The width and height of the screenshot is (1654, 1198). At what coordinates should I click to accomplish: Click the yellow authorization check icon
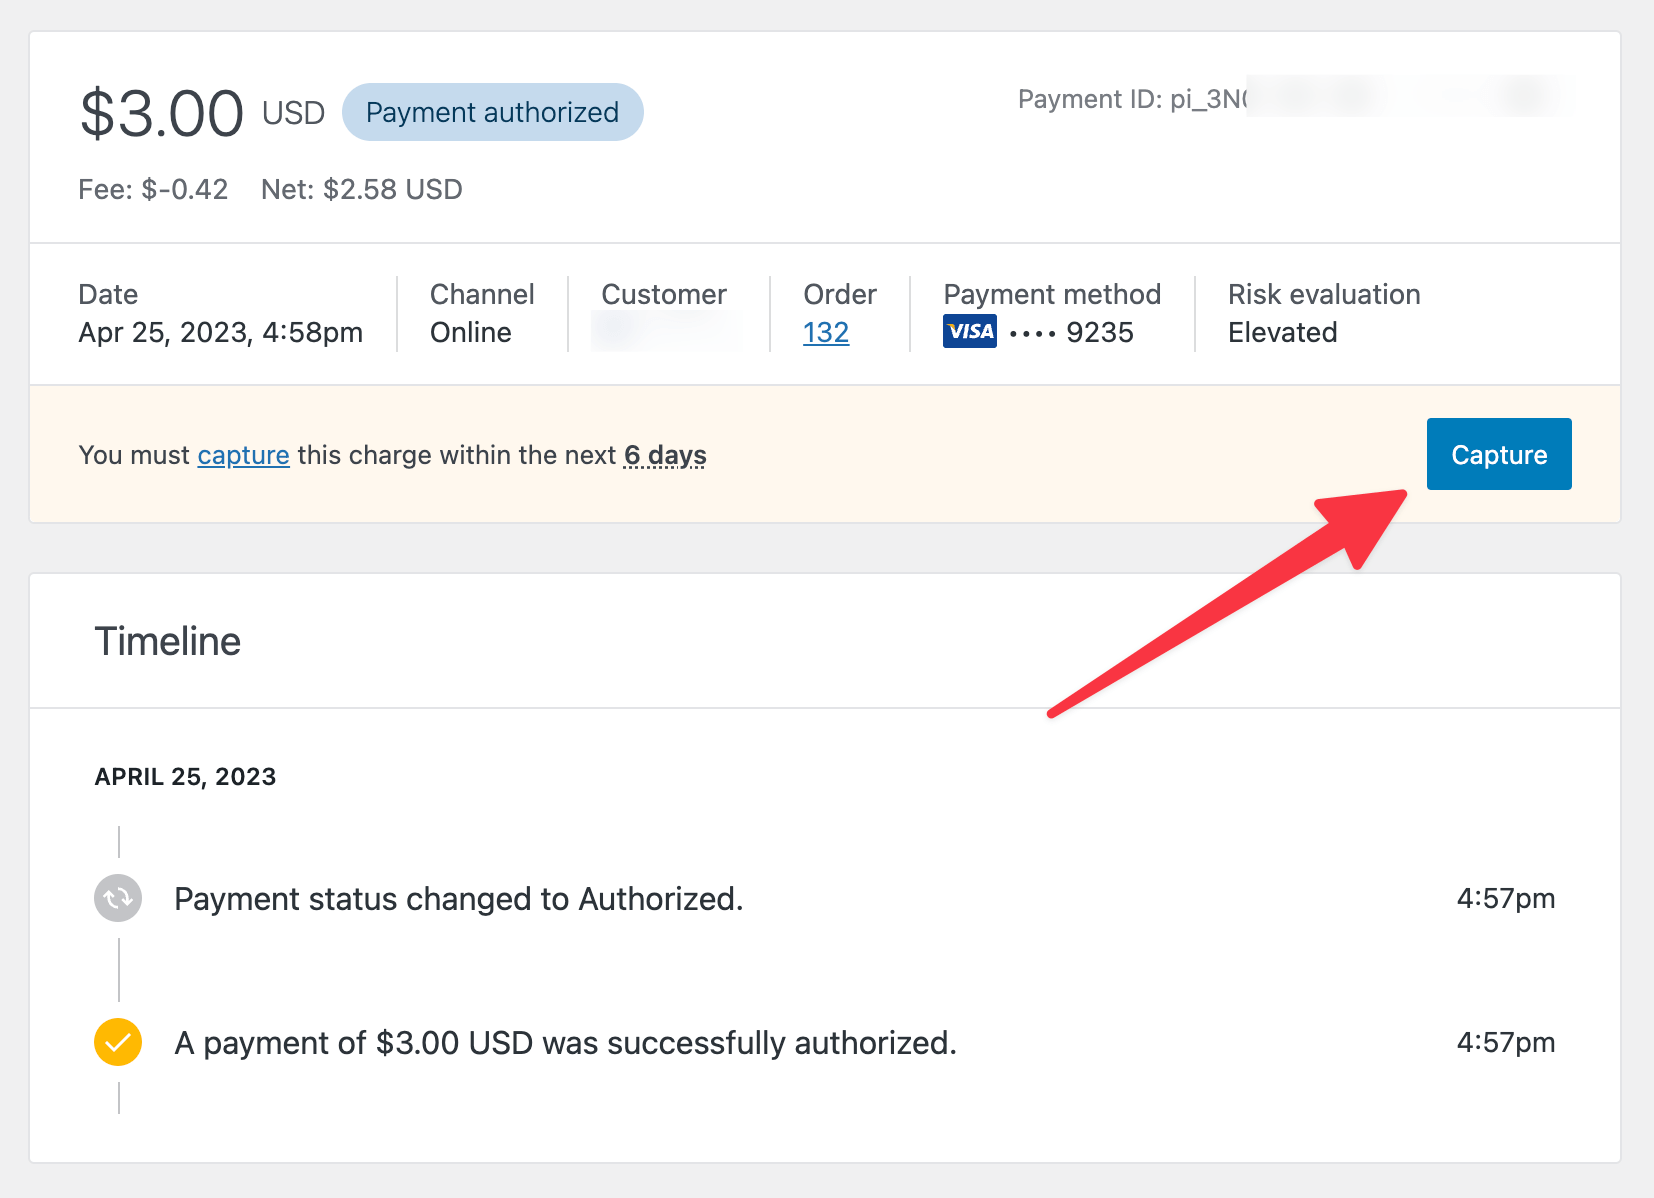coord(117,1042)
